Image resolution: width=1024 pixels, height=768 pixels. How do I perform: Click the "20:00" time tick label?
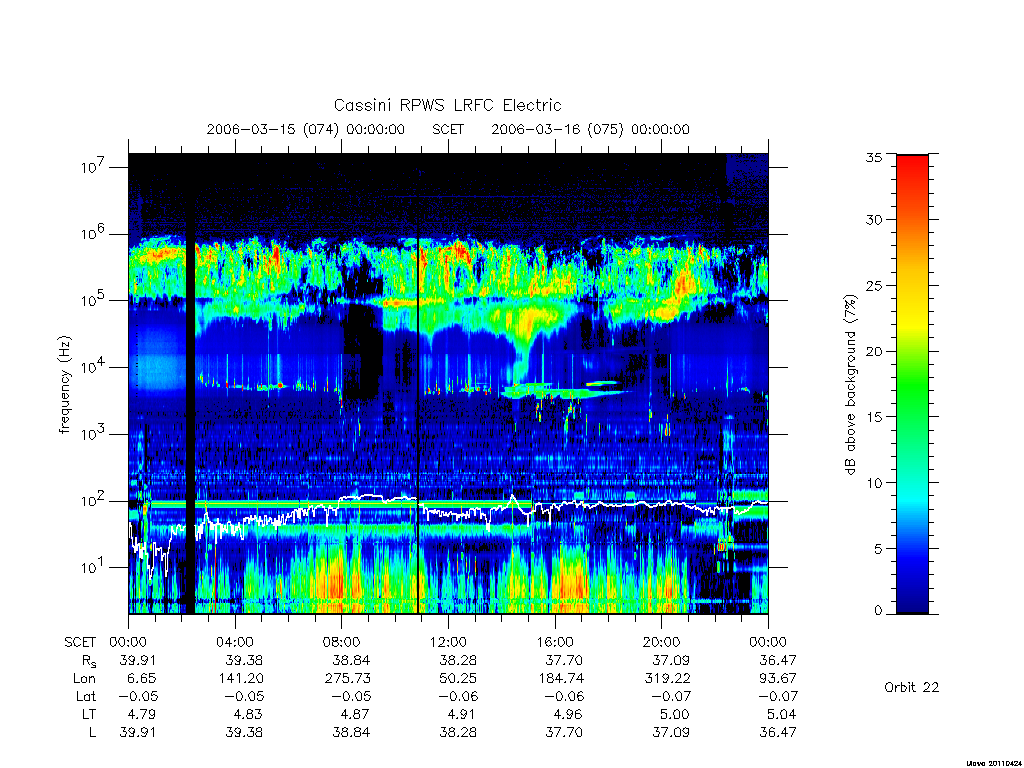[x=662, y=642]
